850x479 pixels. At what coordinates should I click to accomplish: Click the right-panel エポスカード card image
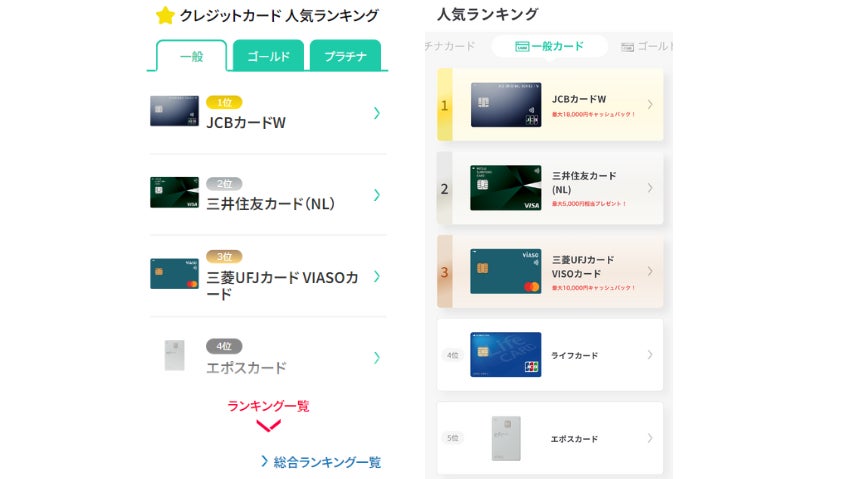tap(505, 438)
